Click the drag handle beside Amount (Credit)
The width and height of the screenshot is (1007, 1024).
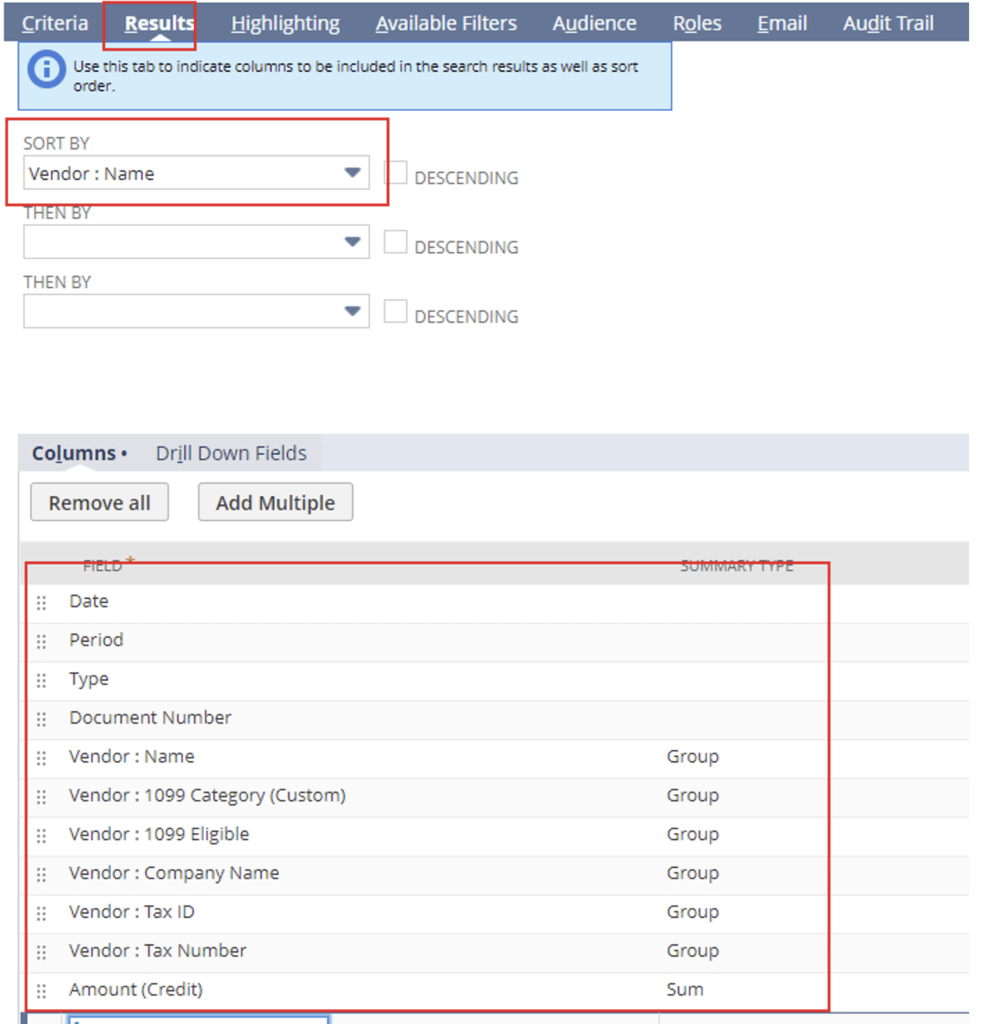tap(42, 991)
